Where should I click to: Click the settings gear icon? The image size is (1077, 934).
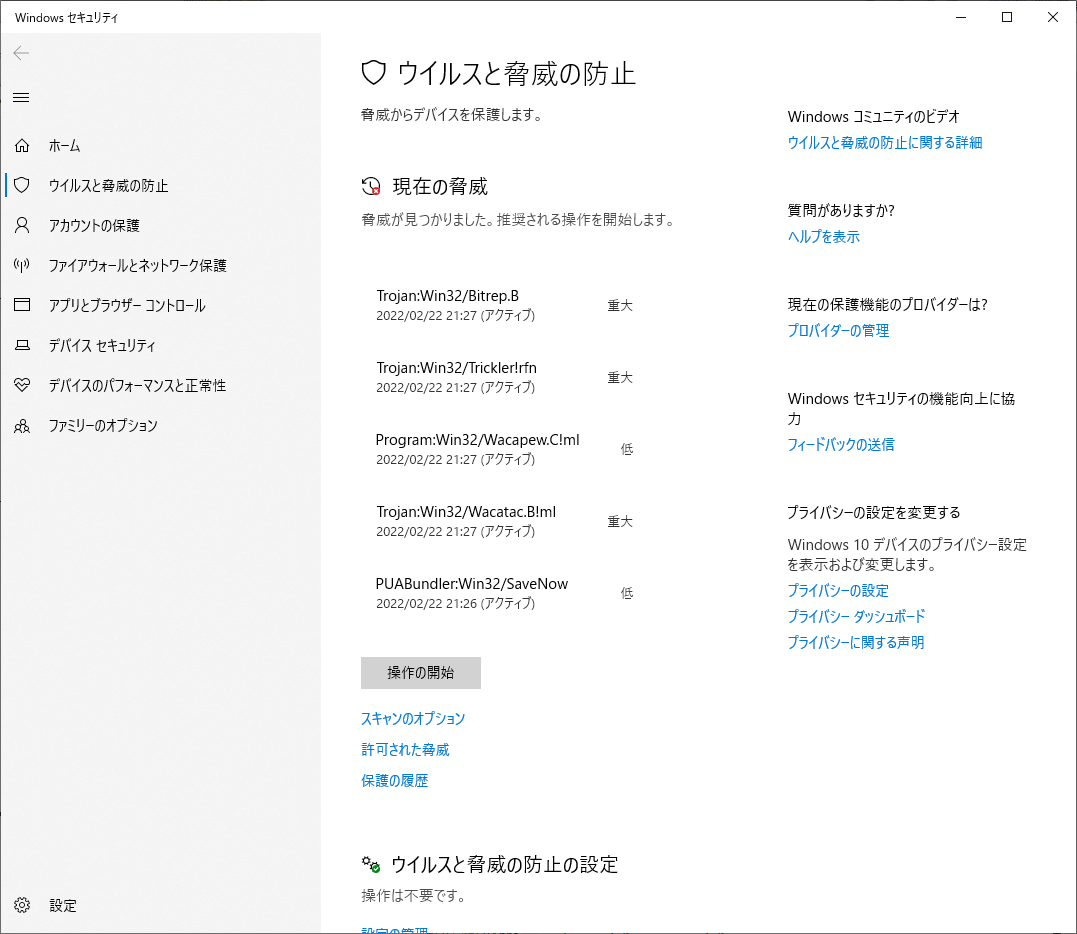click(x=22, y=905)
